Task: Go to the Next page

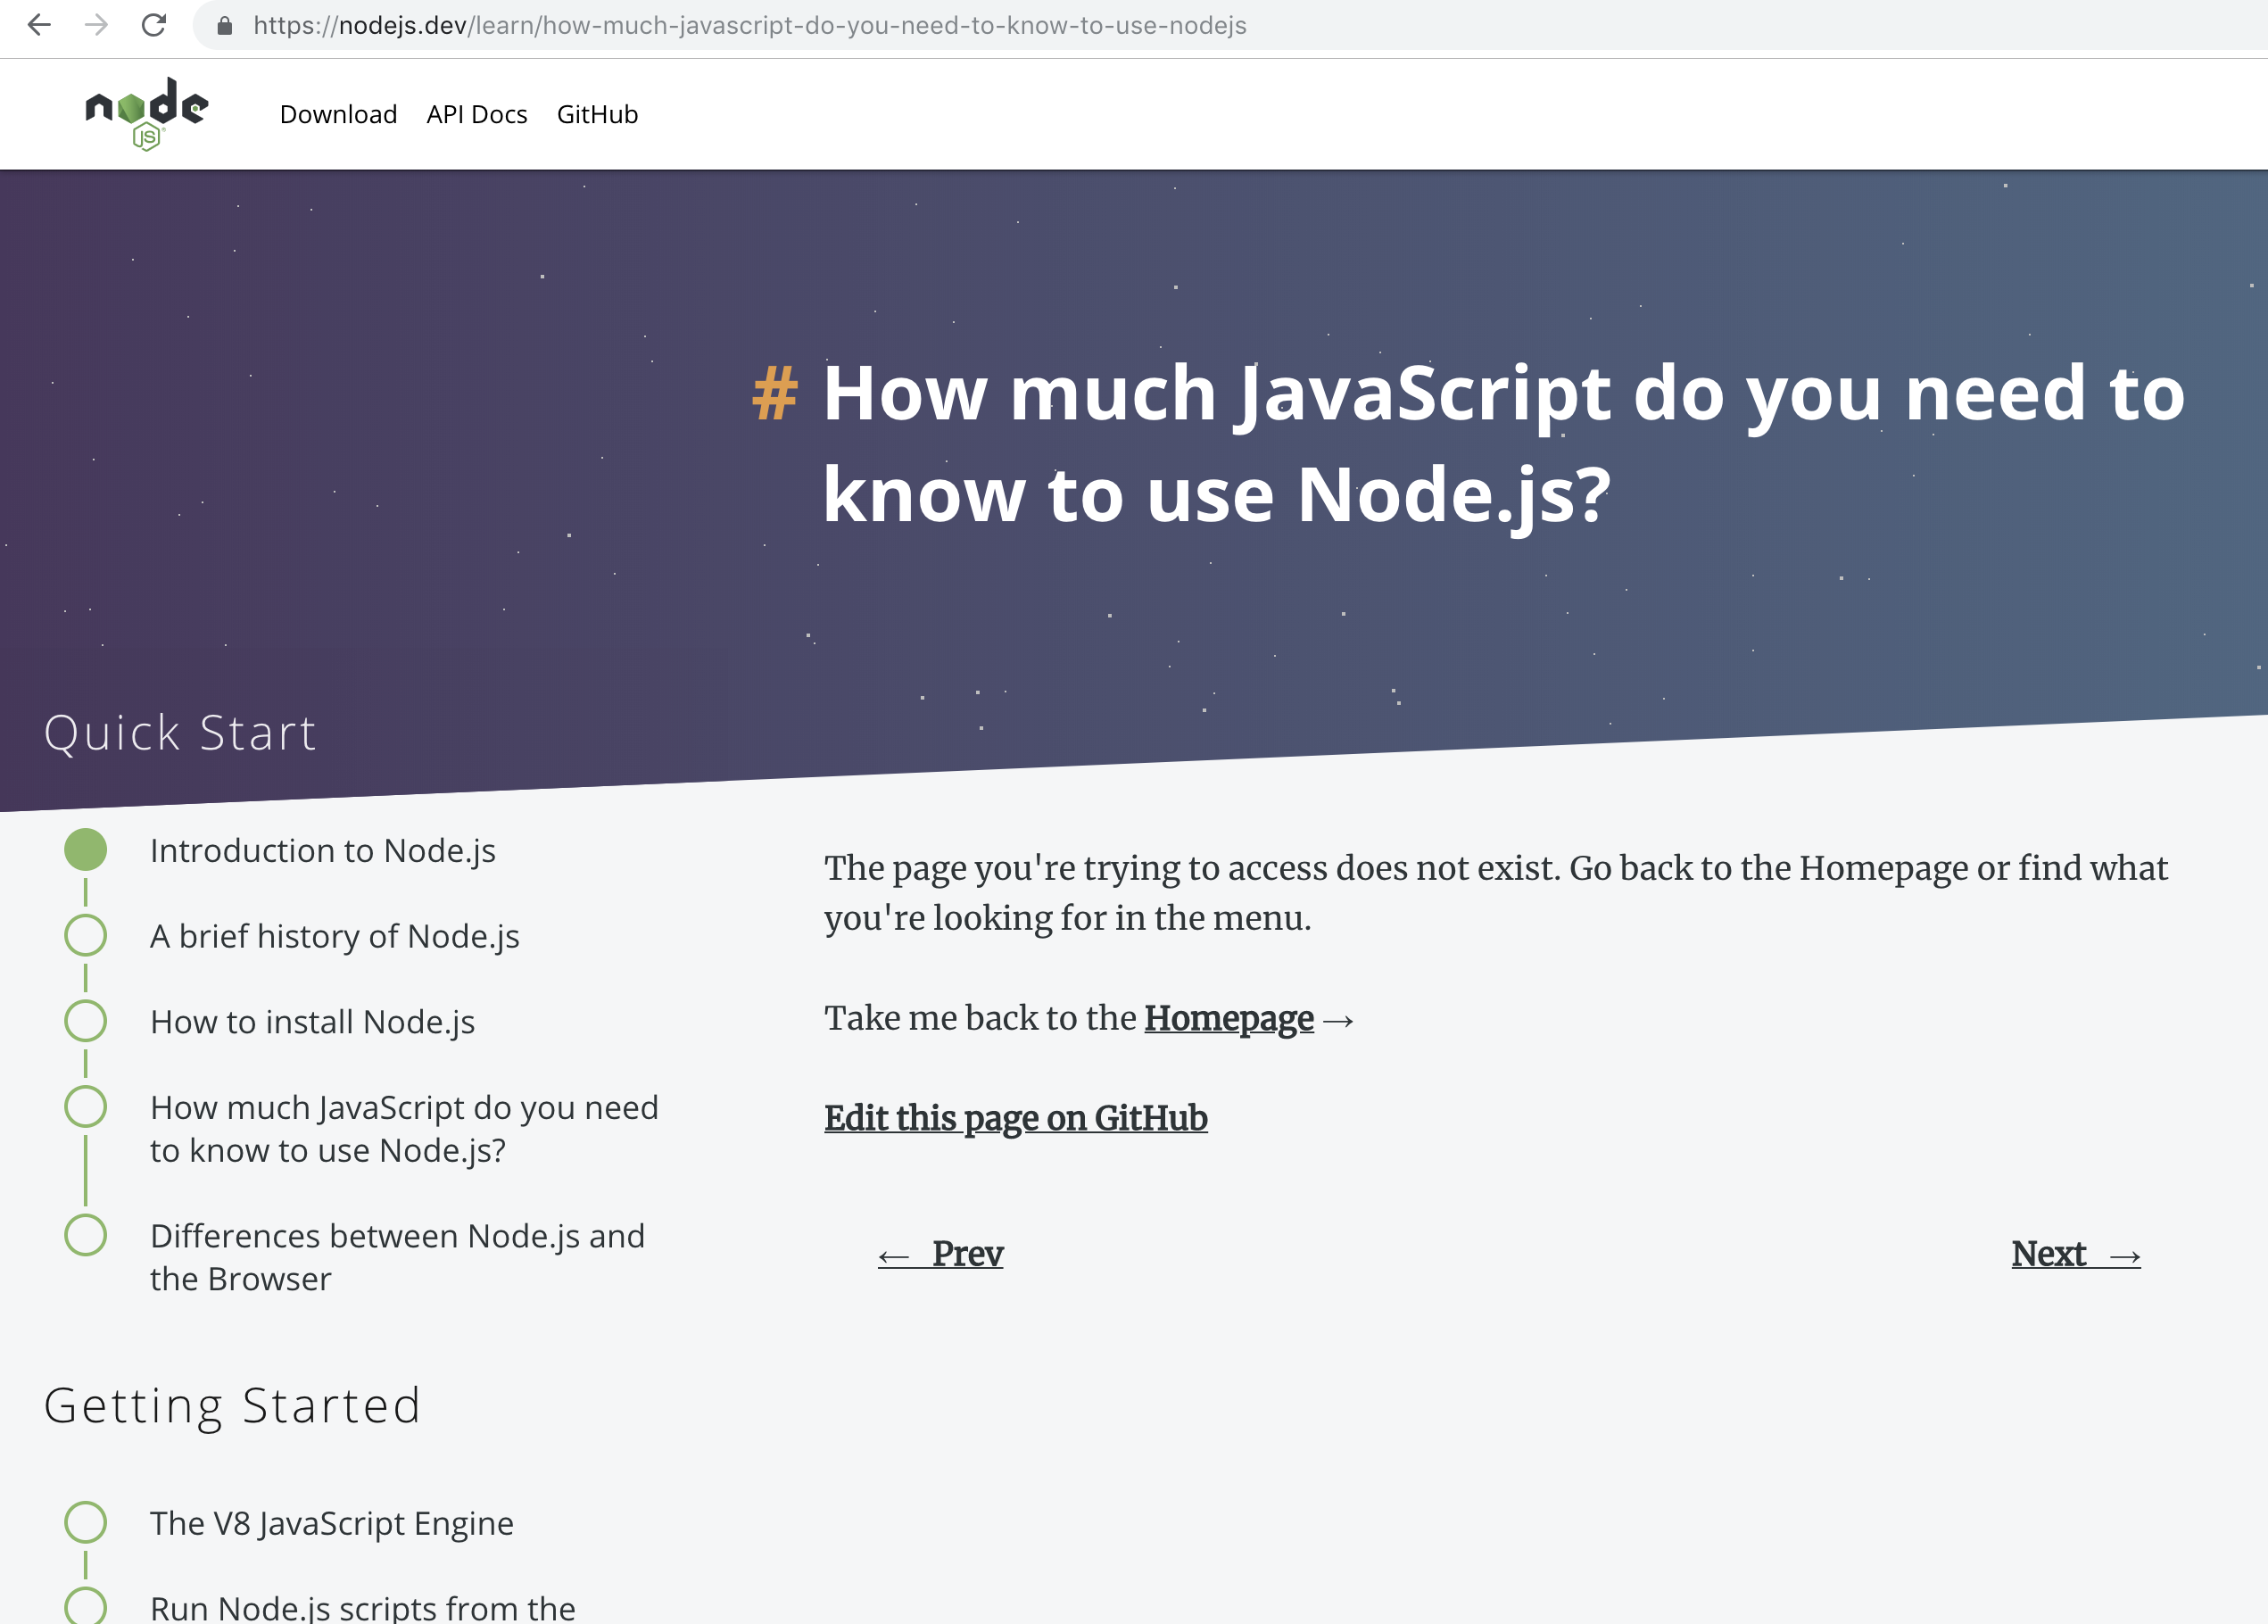Action: coord(2076,1254)
